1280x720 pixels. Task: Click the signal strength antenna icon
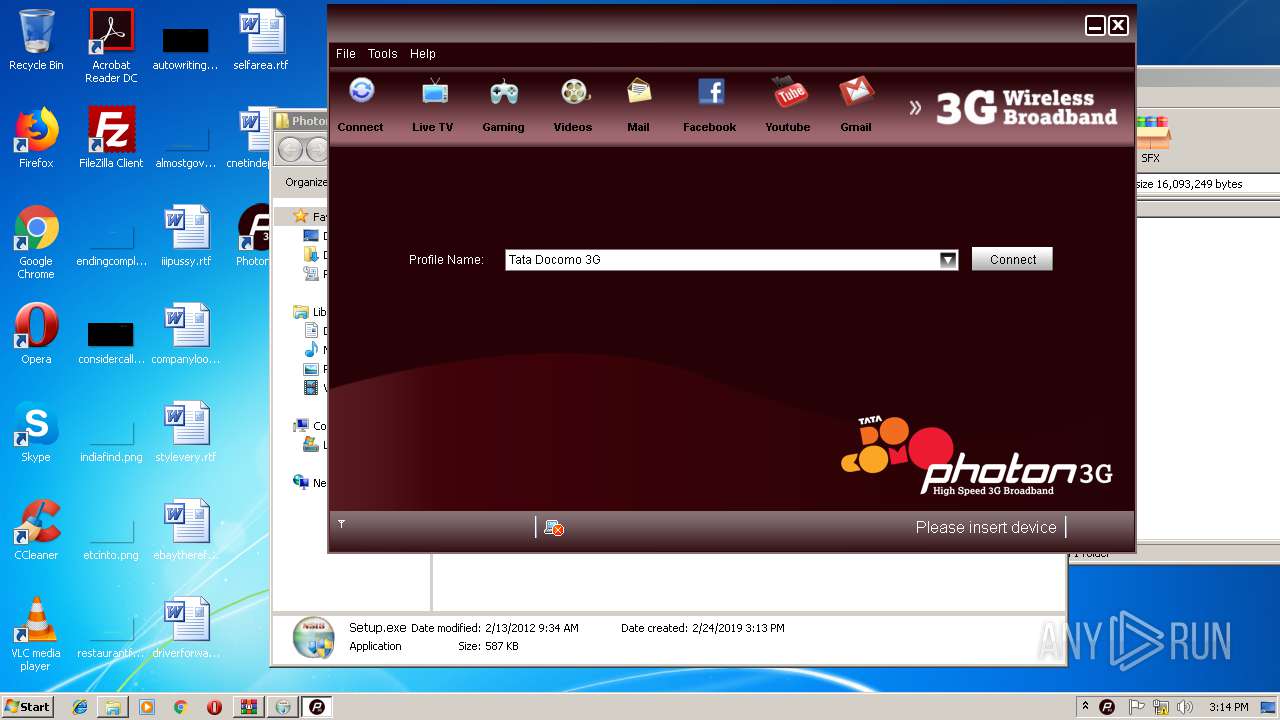341,523
